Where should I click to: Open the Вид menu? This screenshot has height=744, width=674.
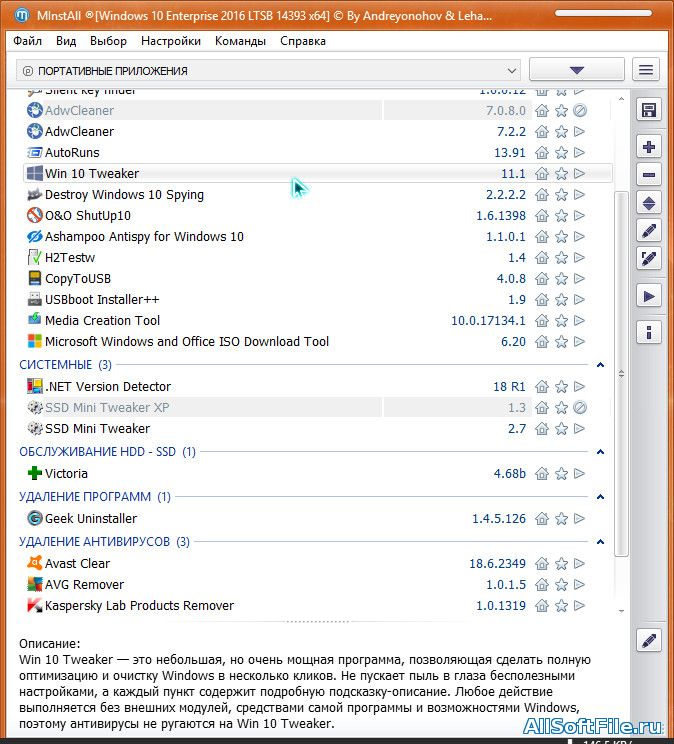tap(66, 41)
